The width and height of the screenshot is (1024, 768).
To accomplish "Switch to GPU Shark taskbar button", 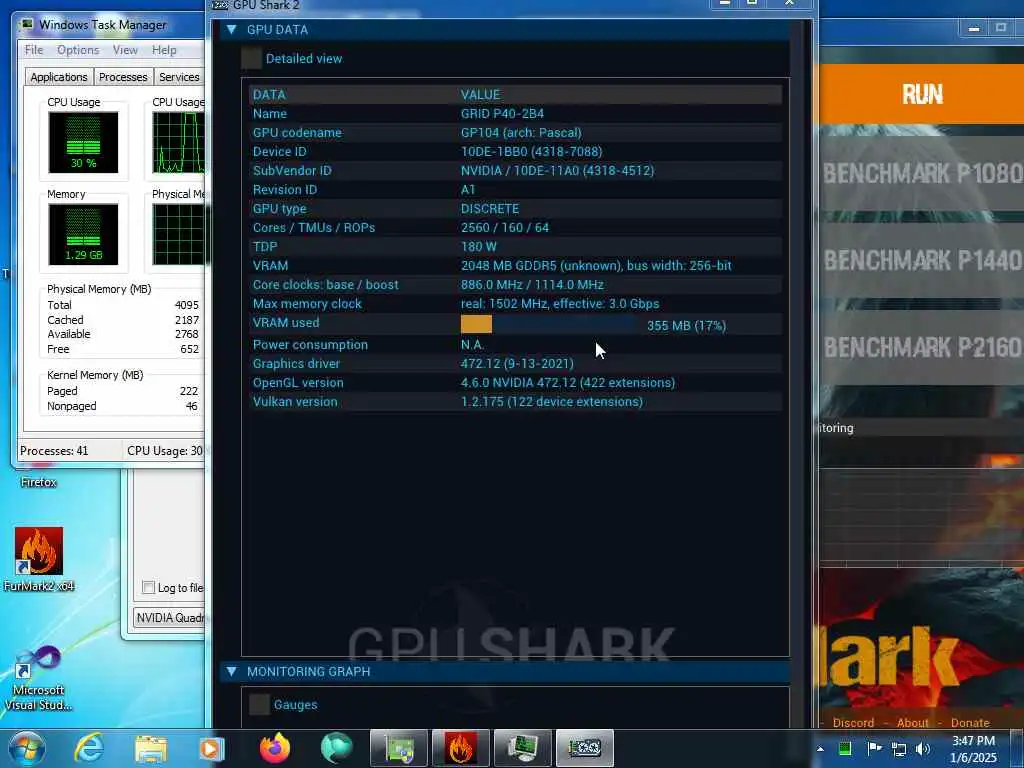I will point(584,748).
